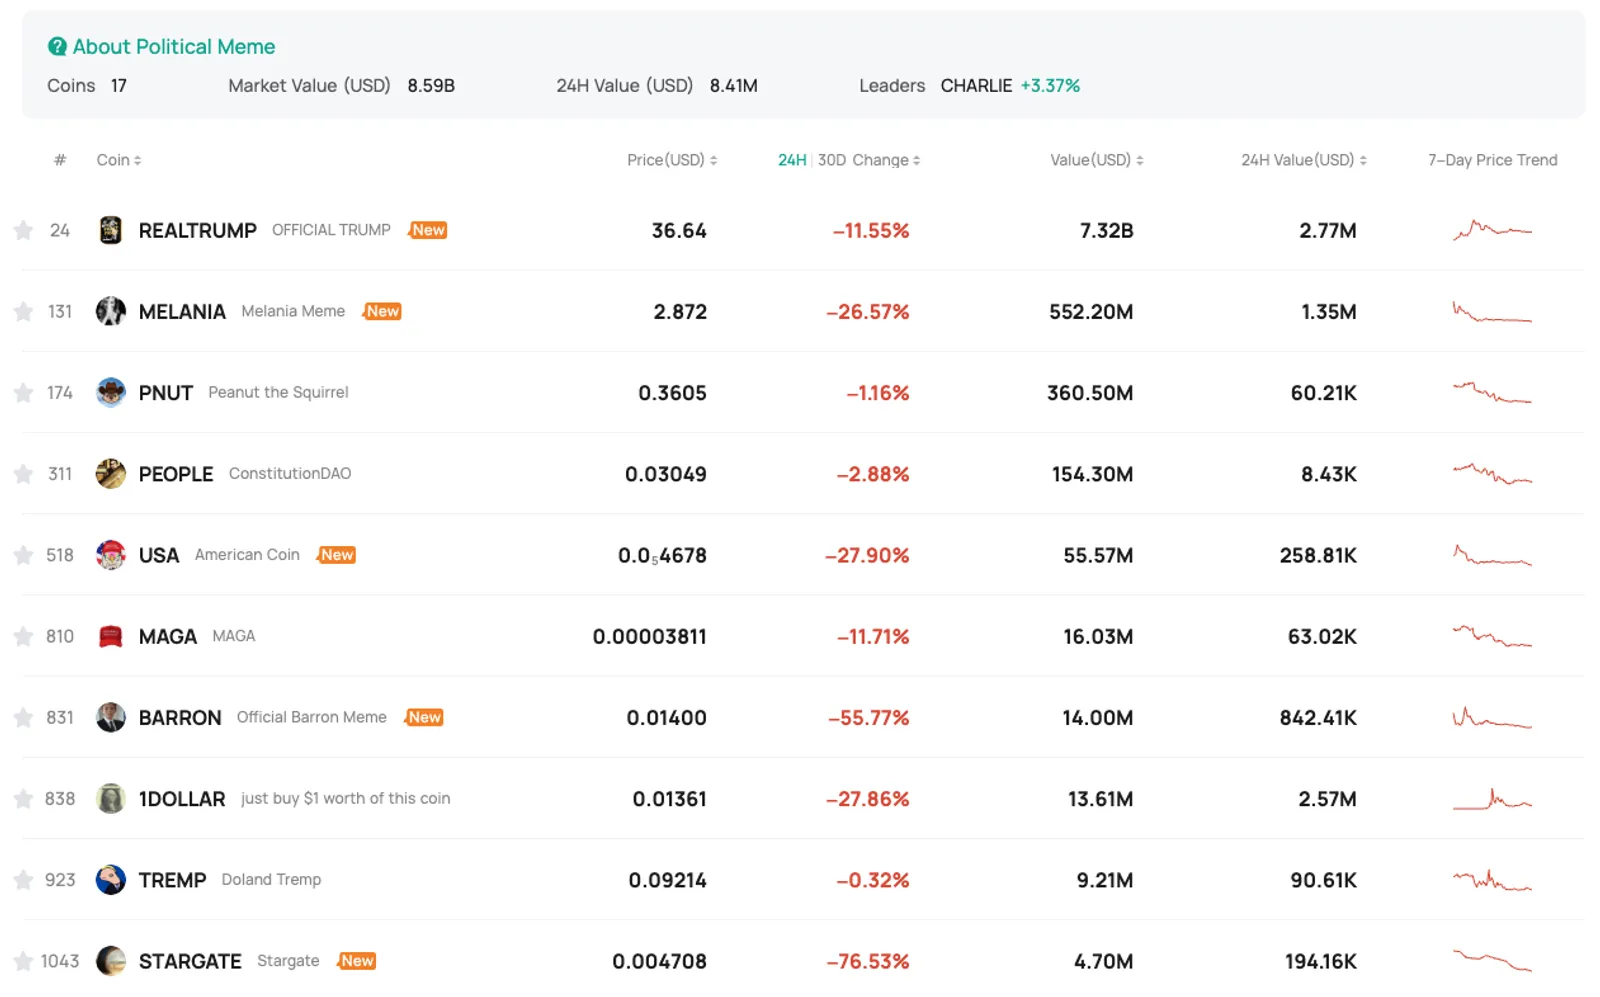The height and width of the screenshot is (997, 1600).
Task: Click the 1DOLLAR coin logo
Action: tap(111, 798)
